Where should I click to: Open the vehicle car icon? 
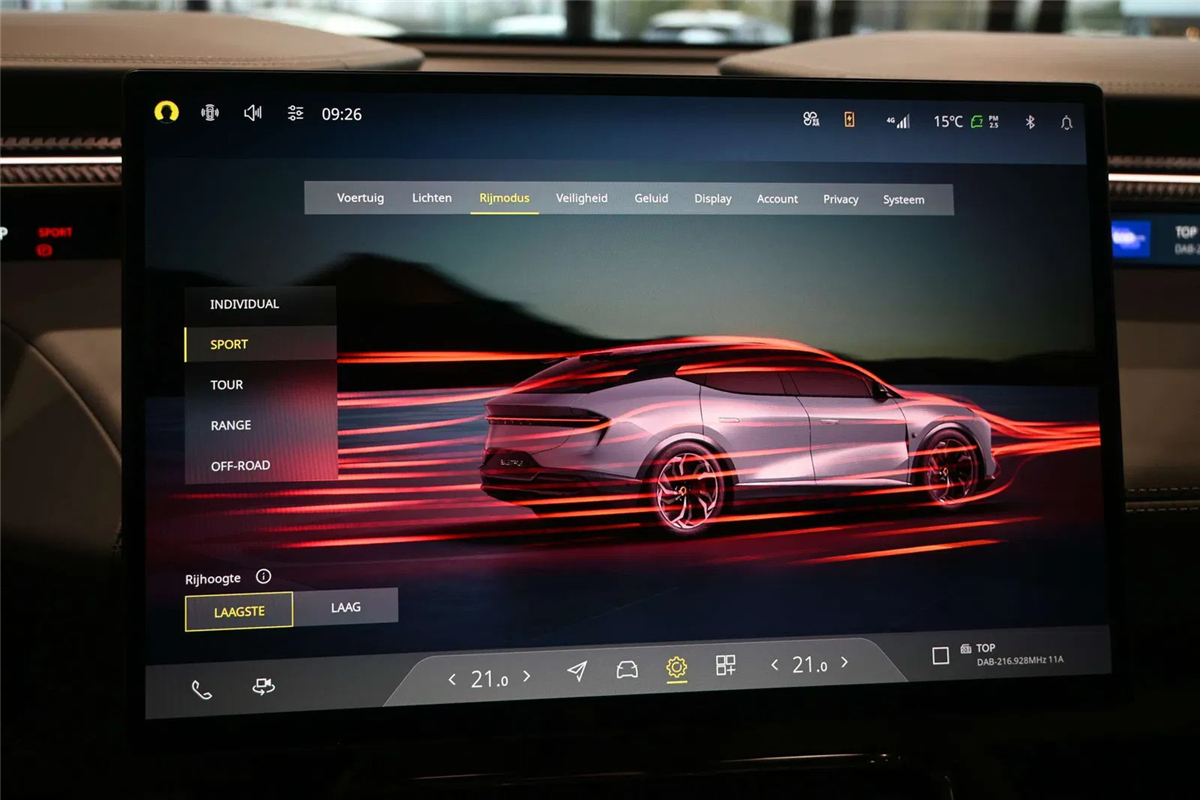[x=627, y=669]
